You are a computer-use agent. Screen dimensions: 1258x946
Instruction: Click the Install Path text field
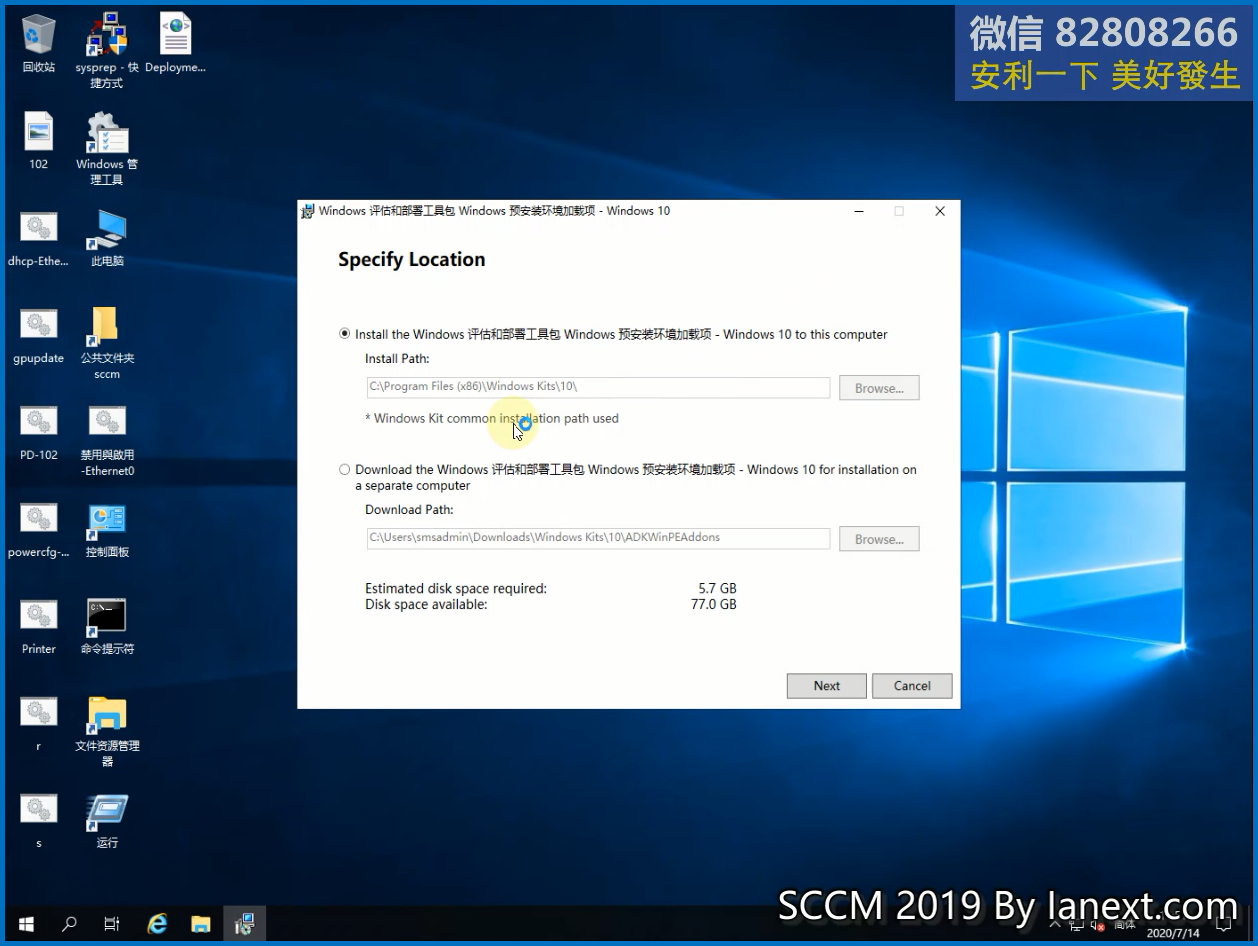click(x=598, y=387)
